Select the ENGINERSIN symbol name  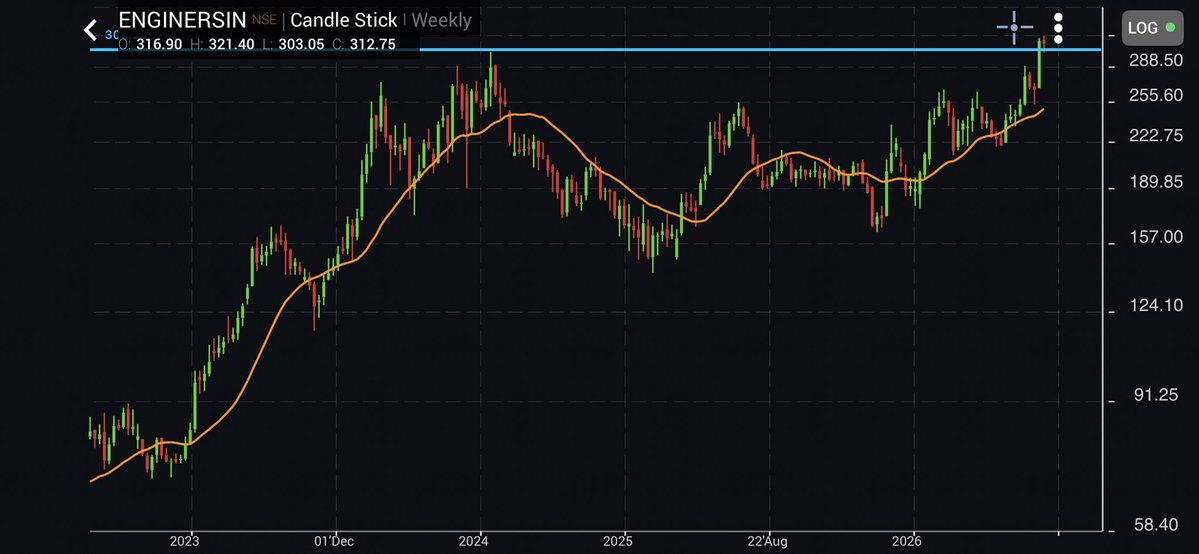pos(183,20)
